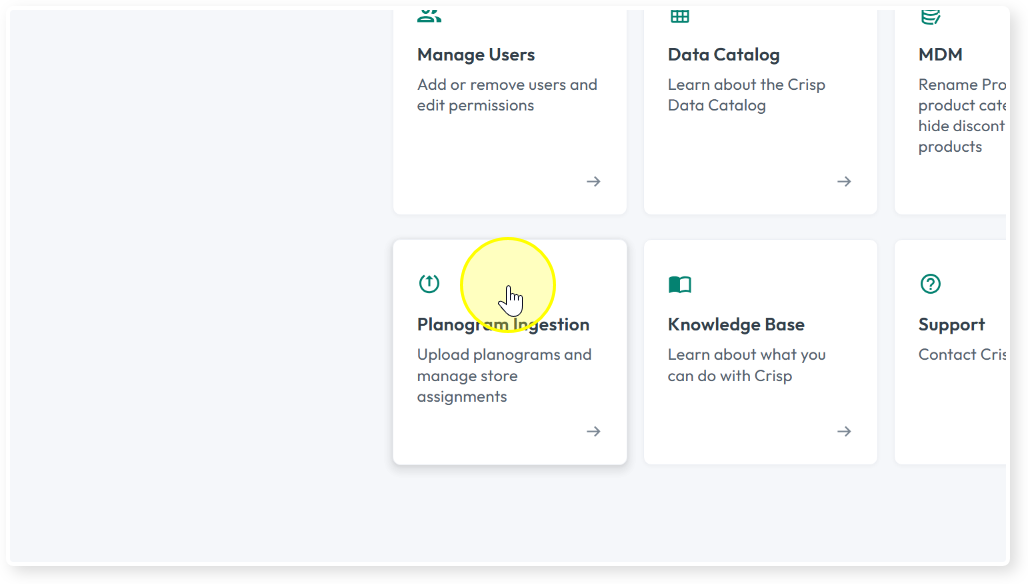Click the arrow on Manage Users card

(x=593, y=182)
